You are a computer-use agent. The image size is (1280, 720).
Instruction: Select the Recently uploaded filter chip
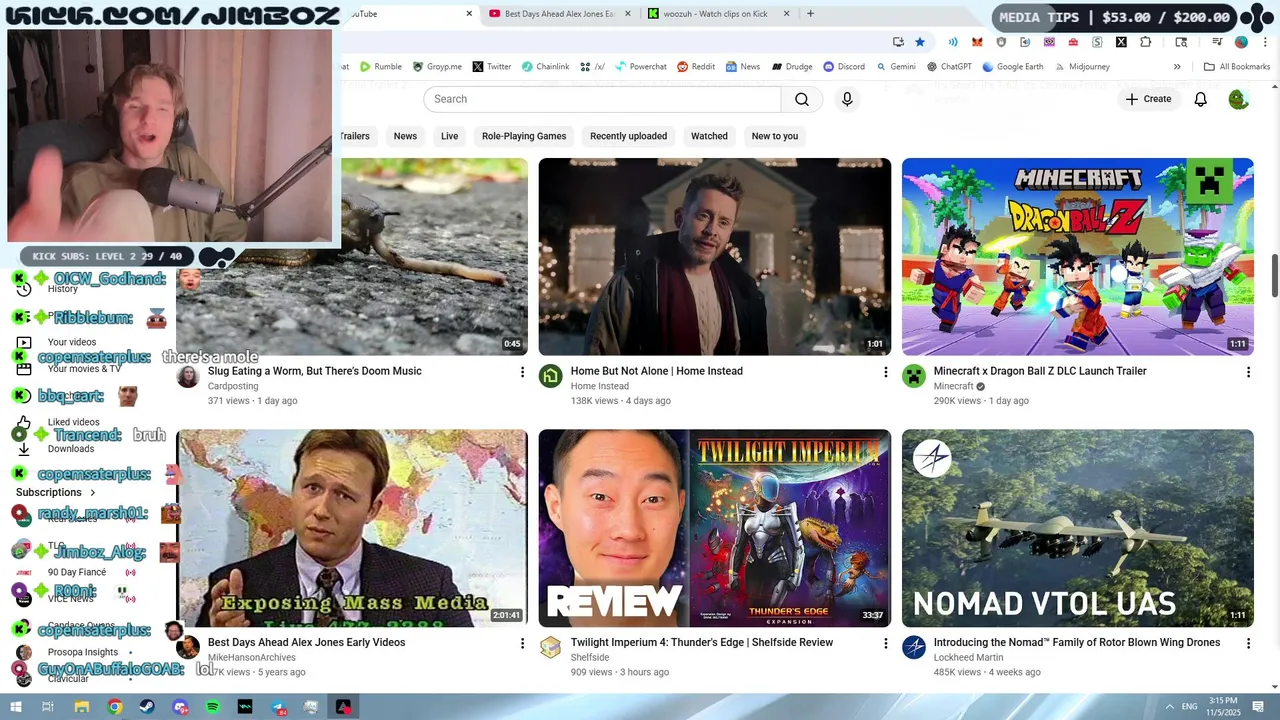(x=628, y=136)
